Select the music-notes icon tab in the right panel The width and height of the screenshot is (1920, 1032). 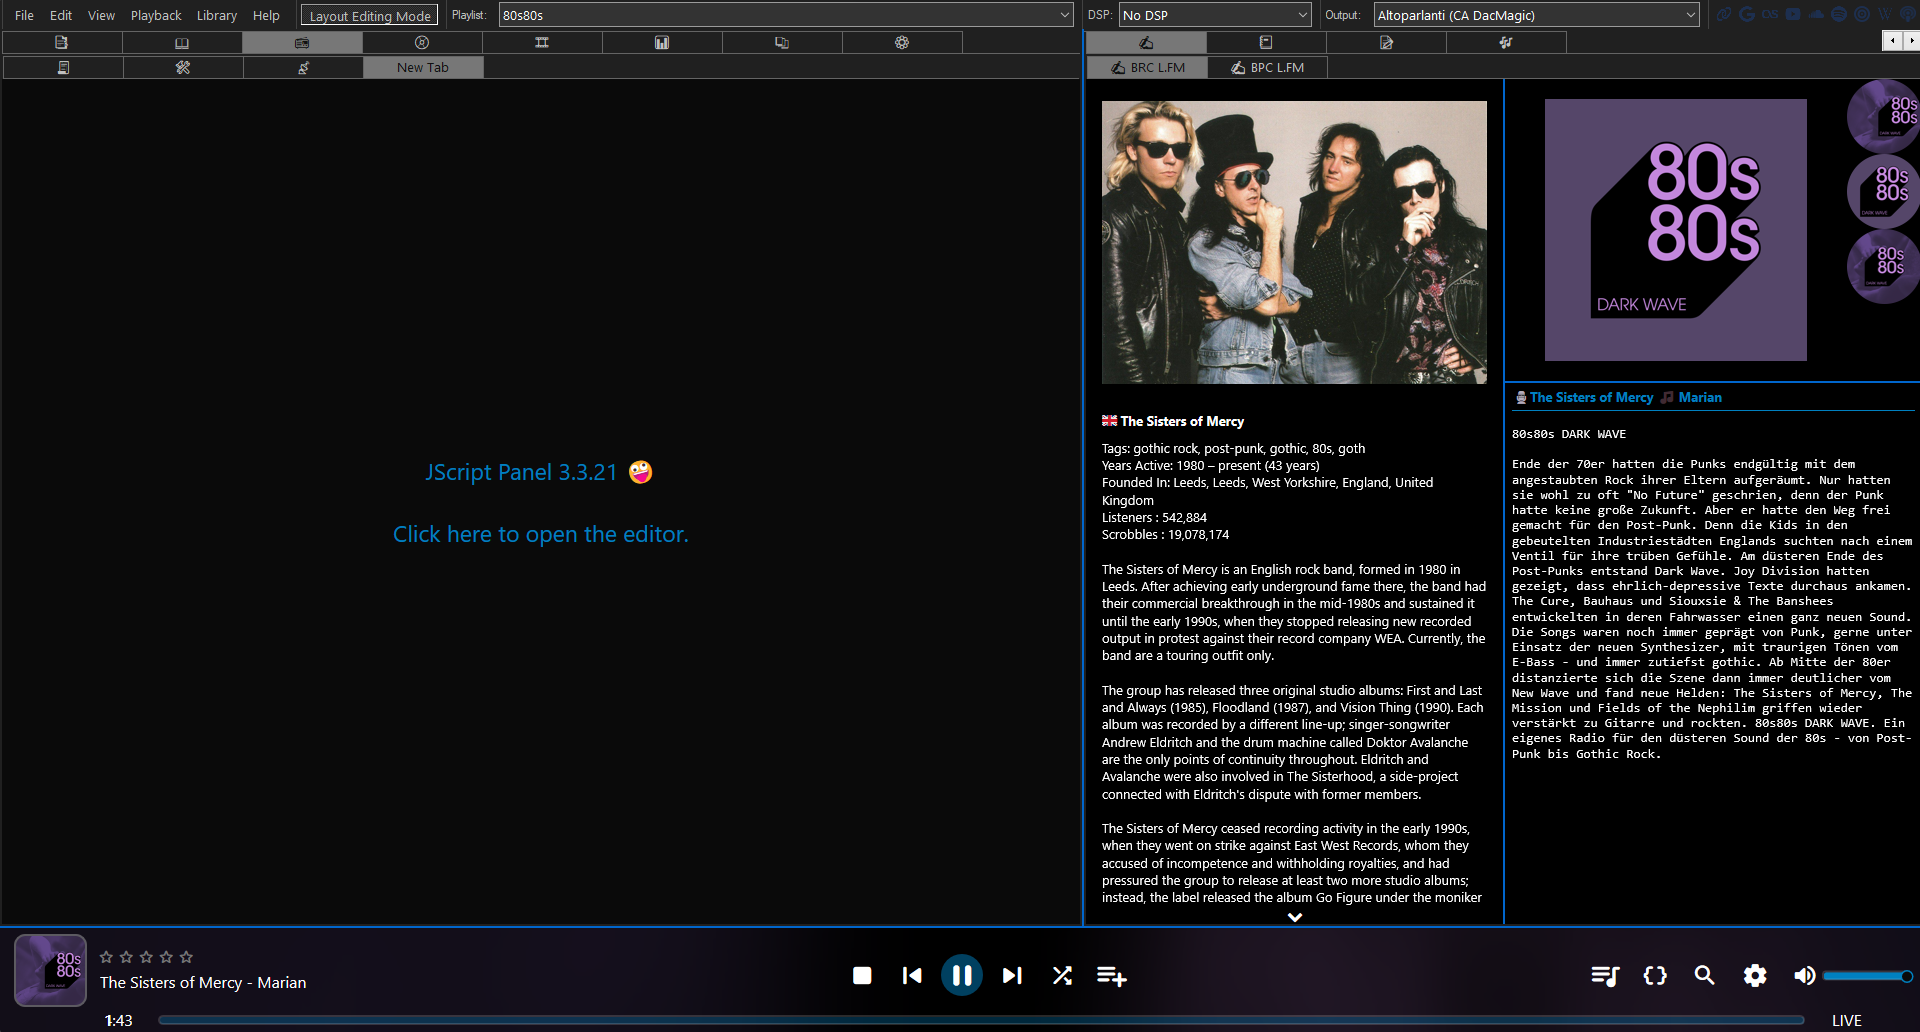pos(1506,42)
